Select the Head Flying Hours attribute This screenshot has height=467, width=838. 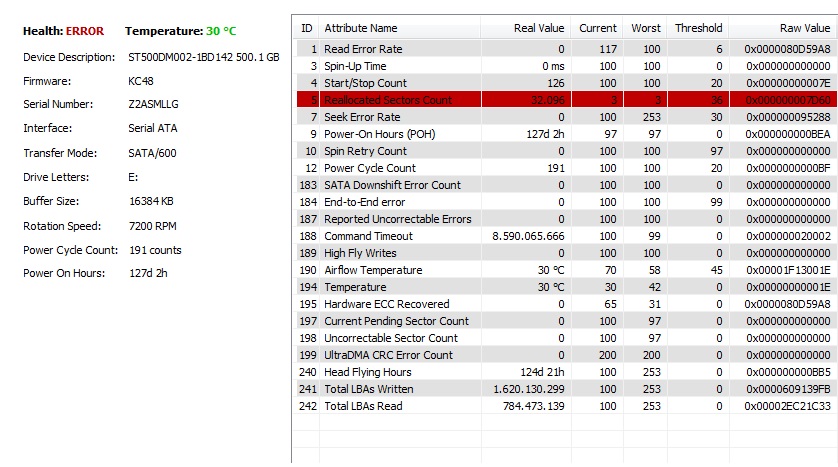(565, 372)
